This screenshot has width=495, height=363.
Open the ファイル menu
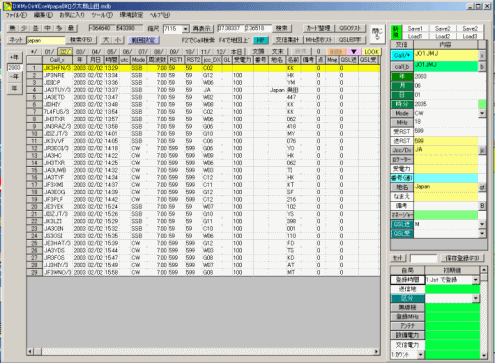[x=16, y=15]
